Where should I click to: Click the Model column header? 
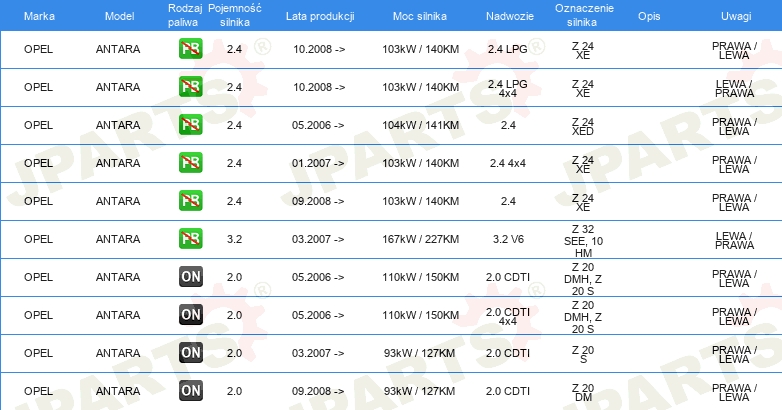119,16
